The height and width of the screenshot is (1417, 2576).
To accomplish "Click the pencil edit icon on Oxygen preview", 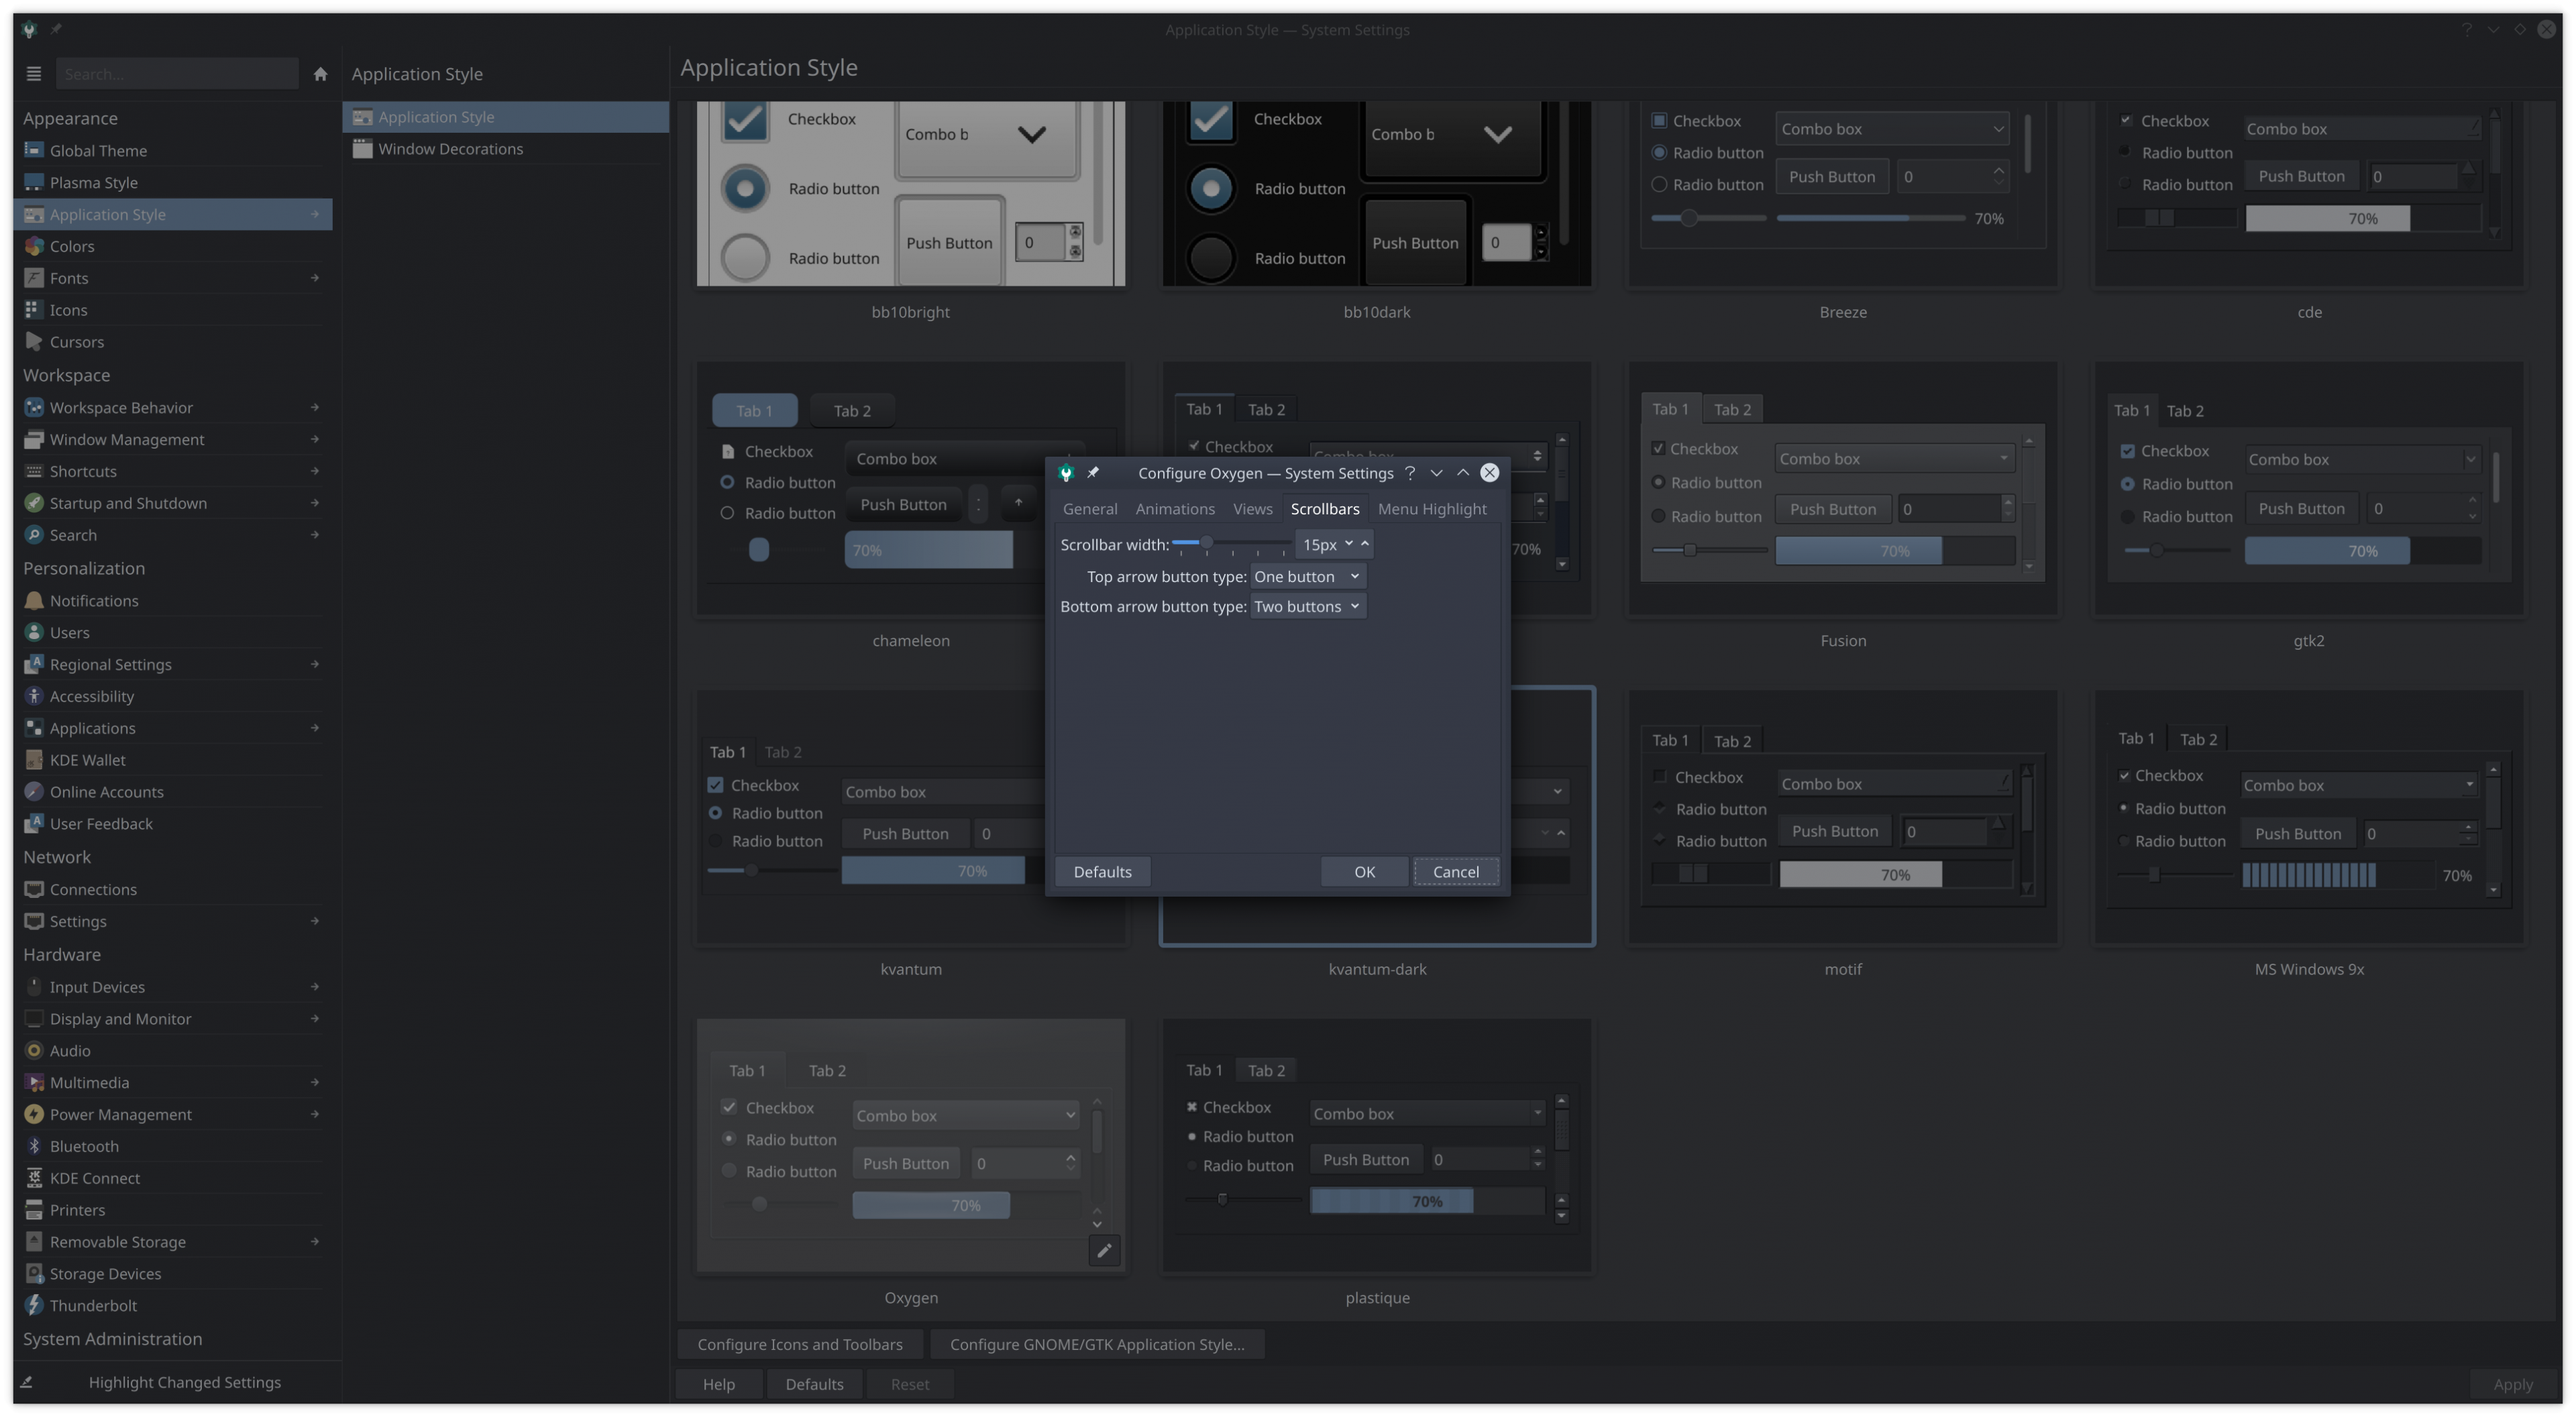I will pyautogui.click(x=1104, y=1250).
